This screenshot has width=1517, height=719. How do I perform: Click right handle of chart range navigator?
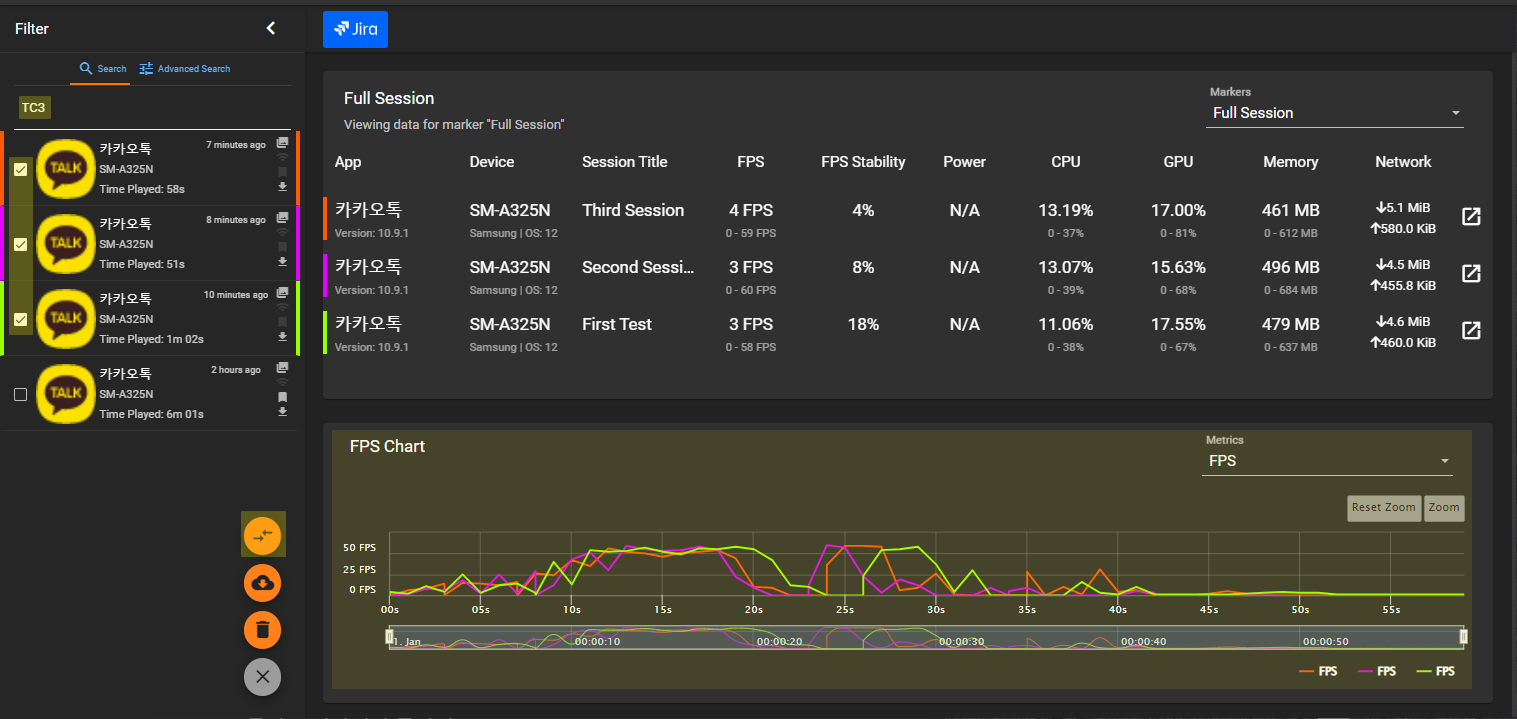(x=1464, y=636)
